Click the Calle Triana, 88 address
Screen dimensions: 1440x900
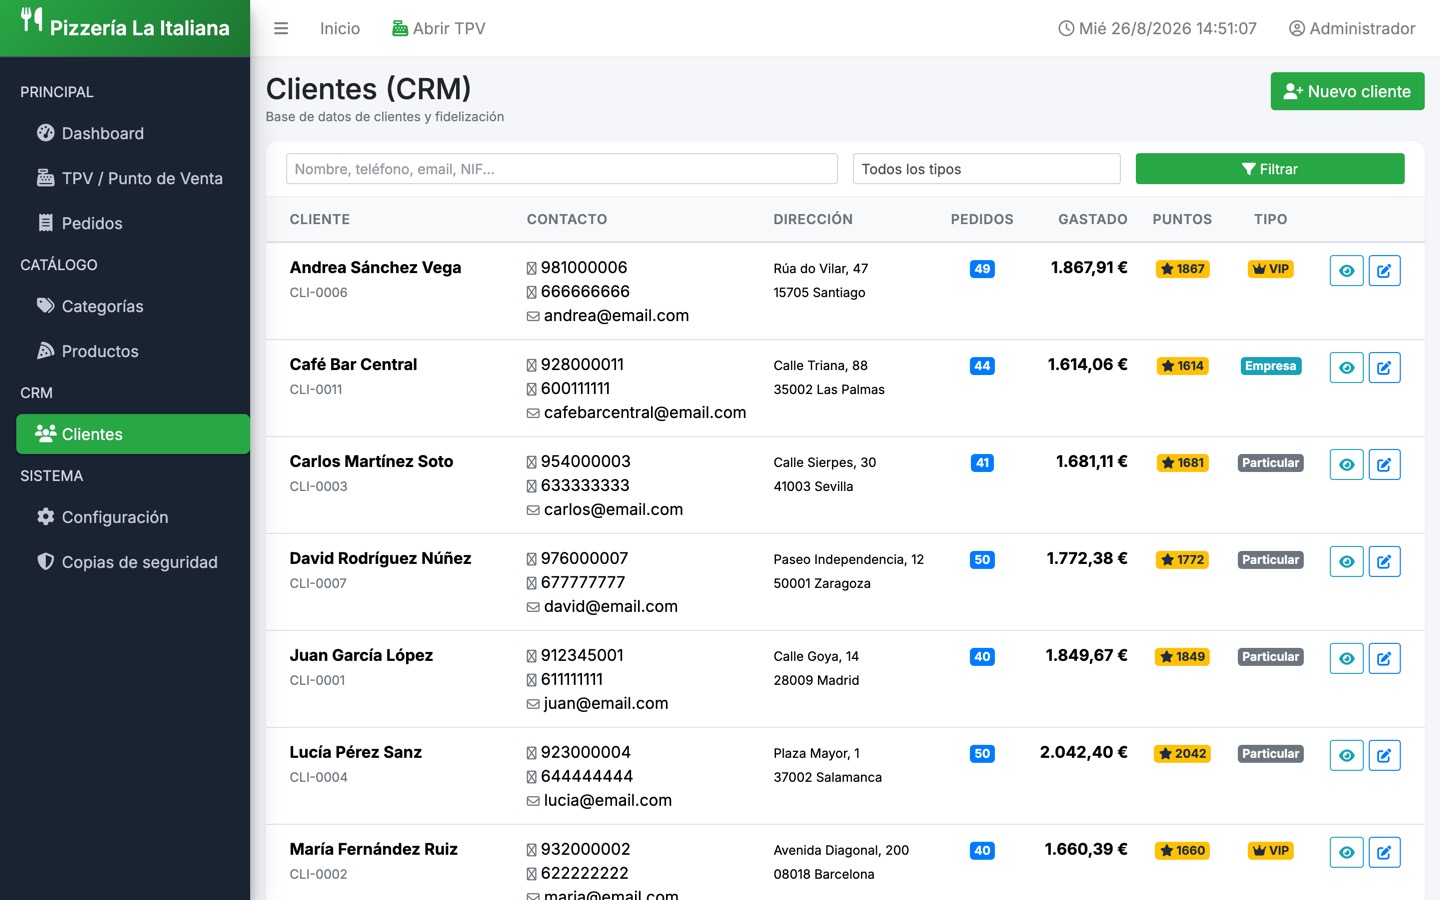820,366
